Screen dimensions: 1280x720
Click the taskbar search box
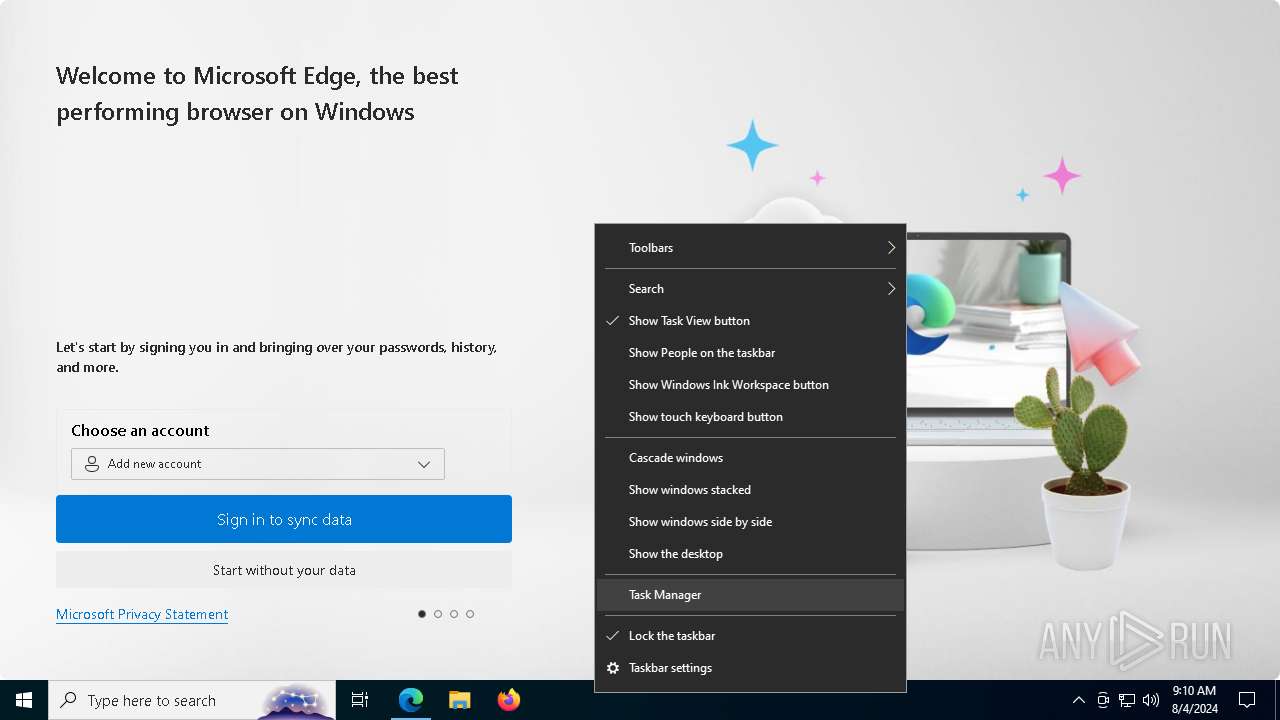tap(192, 700)
